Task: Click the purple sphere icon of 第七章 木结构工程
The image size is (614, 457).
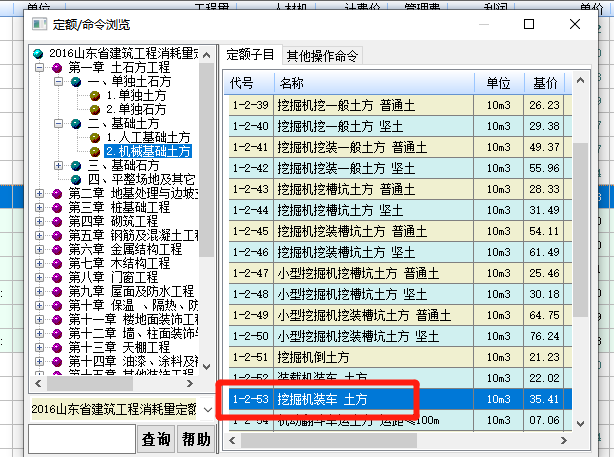Action: point(57,264)
